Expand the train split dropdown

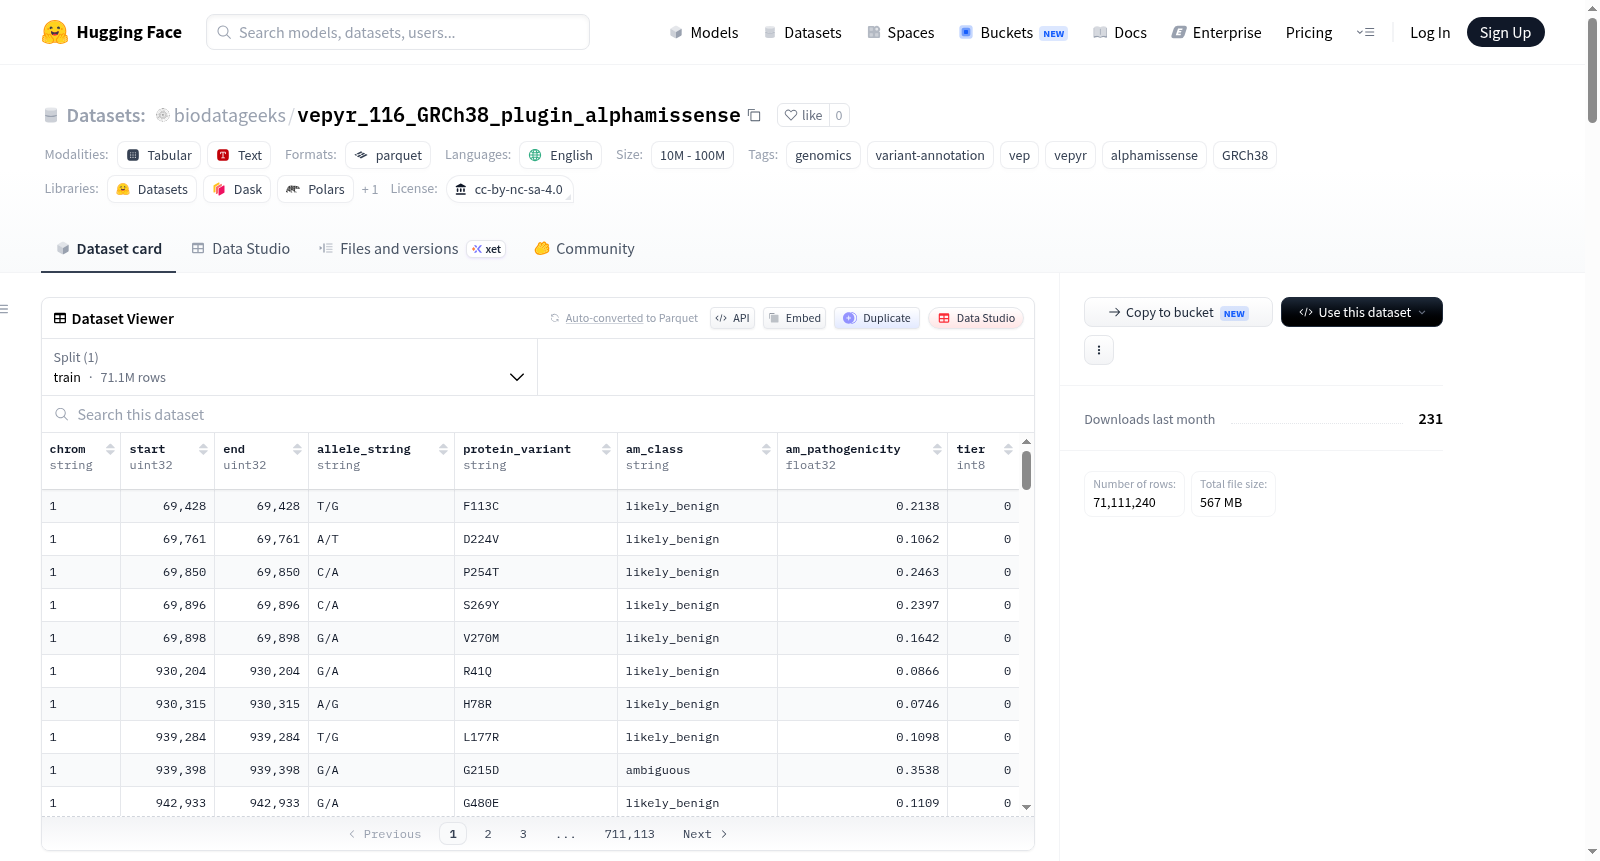point(289,367)
